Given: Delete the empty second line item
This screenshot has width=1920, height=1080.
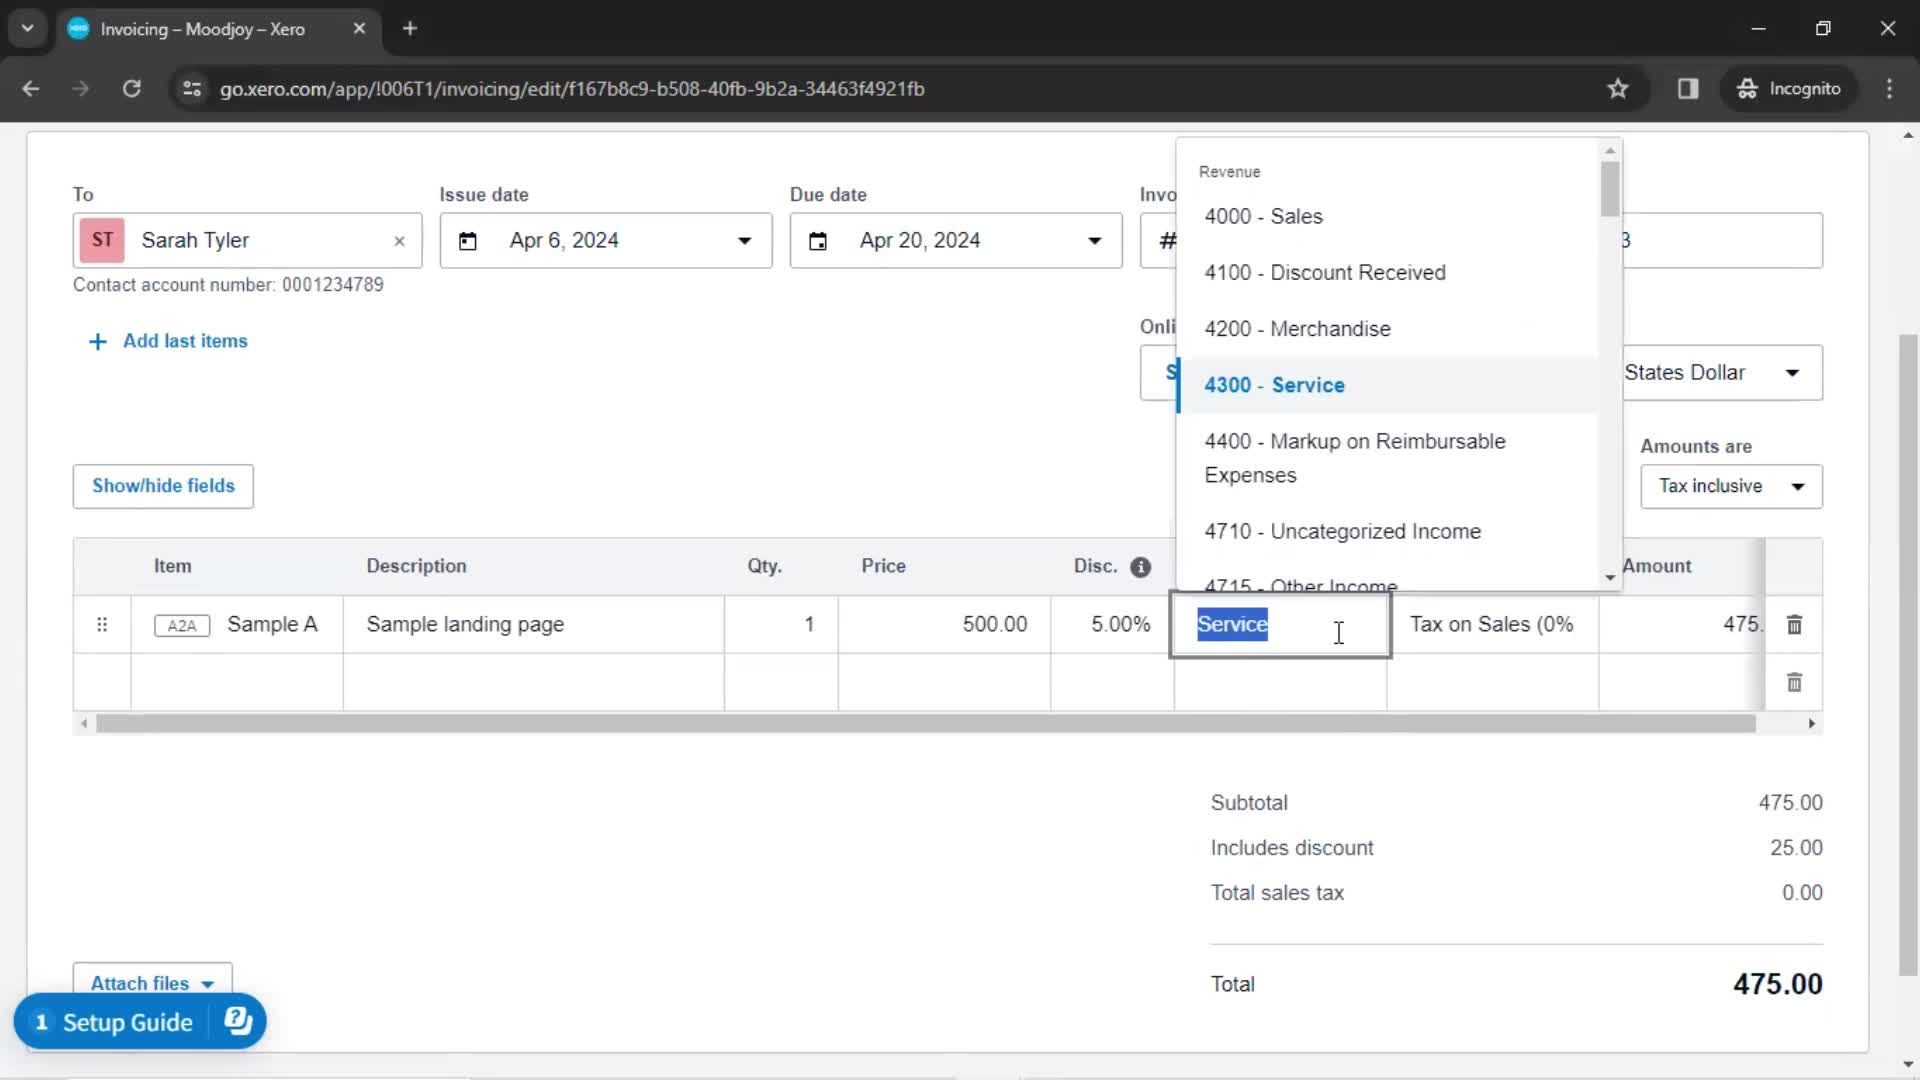Looking at the screenshot, I should [x=1794, y=682].
